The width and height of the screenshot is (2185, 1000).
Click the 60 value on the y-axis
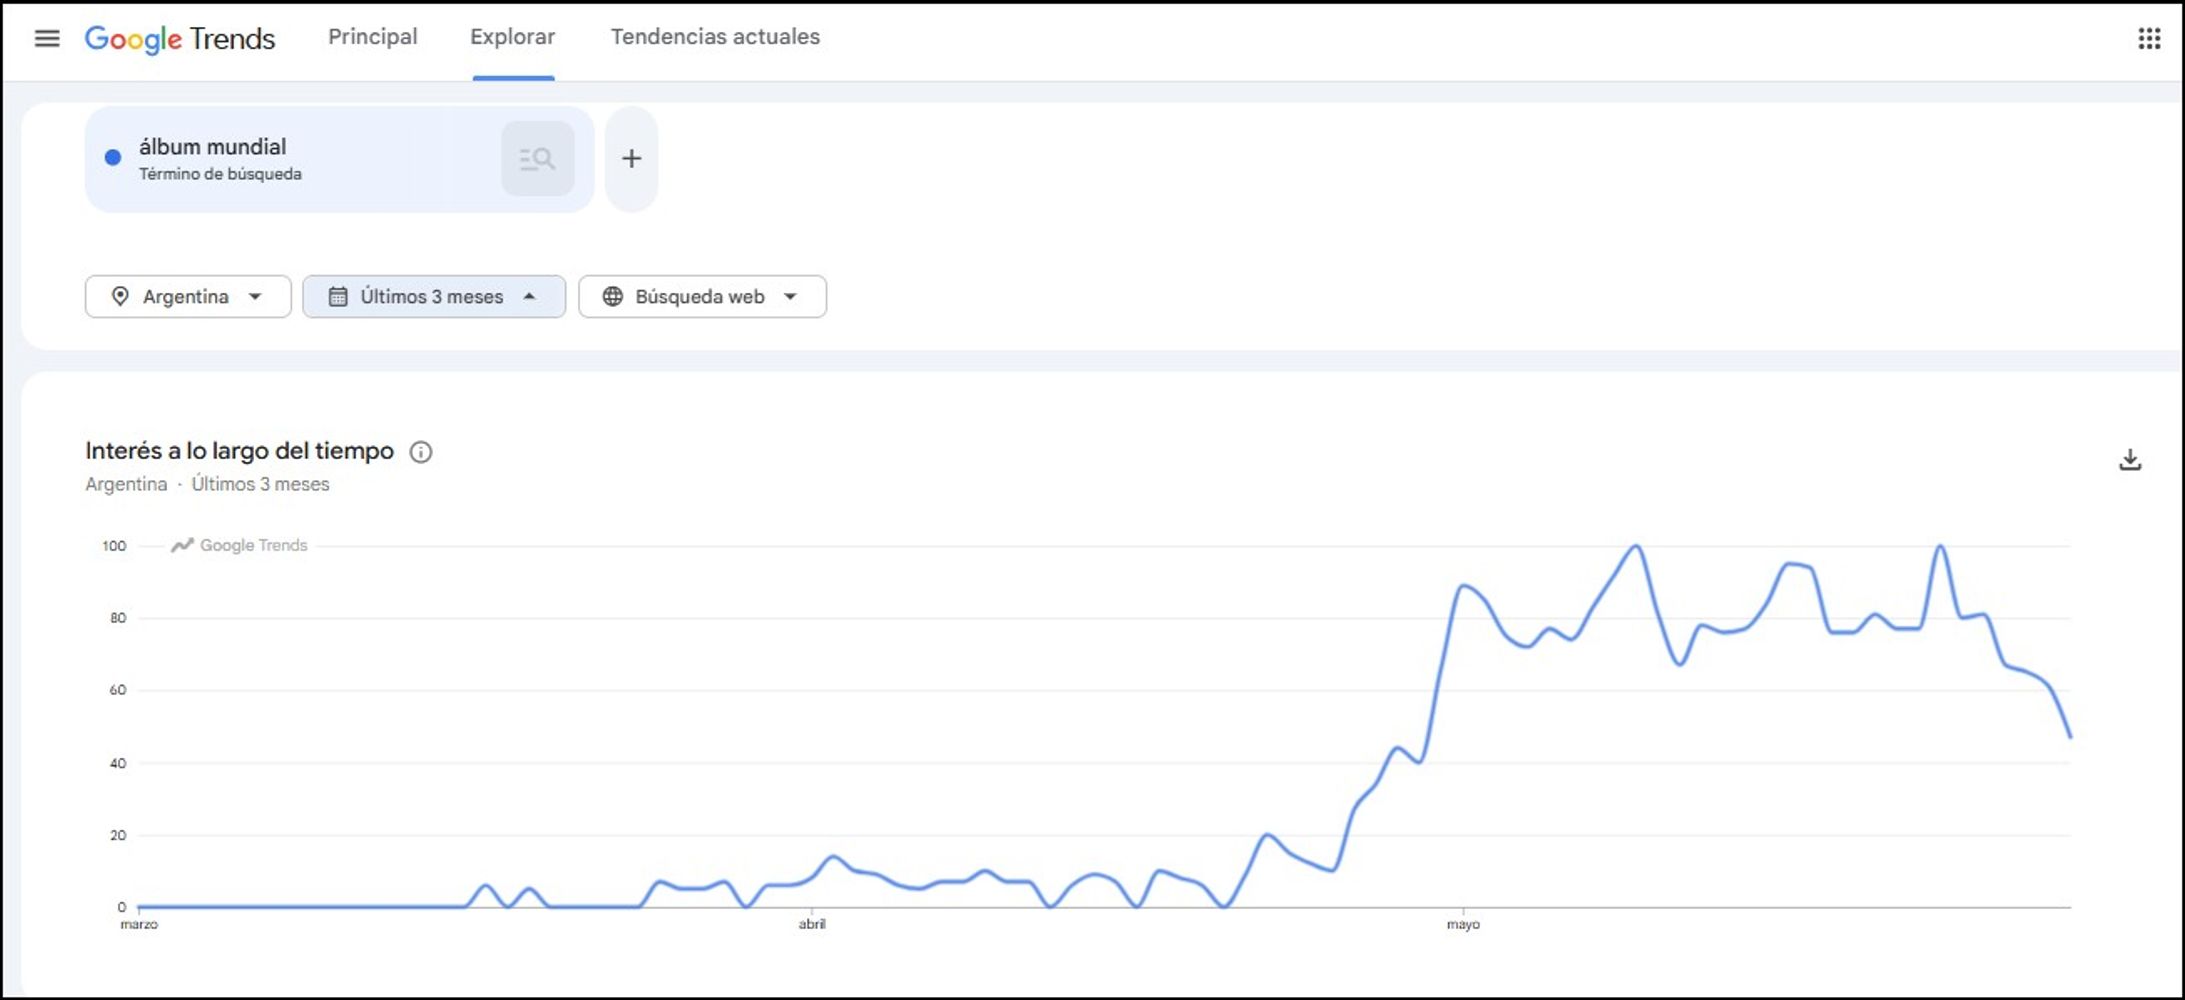118,690
